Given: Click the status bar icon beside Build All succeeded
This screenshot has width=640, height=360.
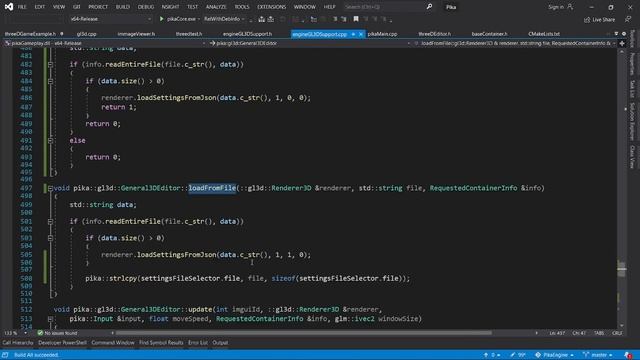Looking at the screenshot, I should [5, 355].
